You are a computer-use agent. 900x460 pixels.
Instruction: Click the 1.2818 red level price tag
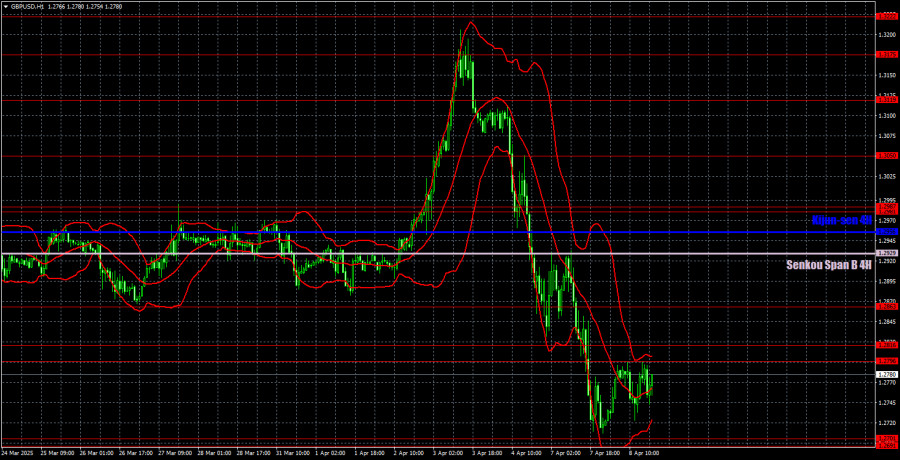click(887, 345)
